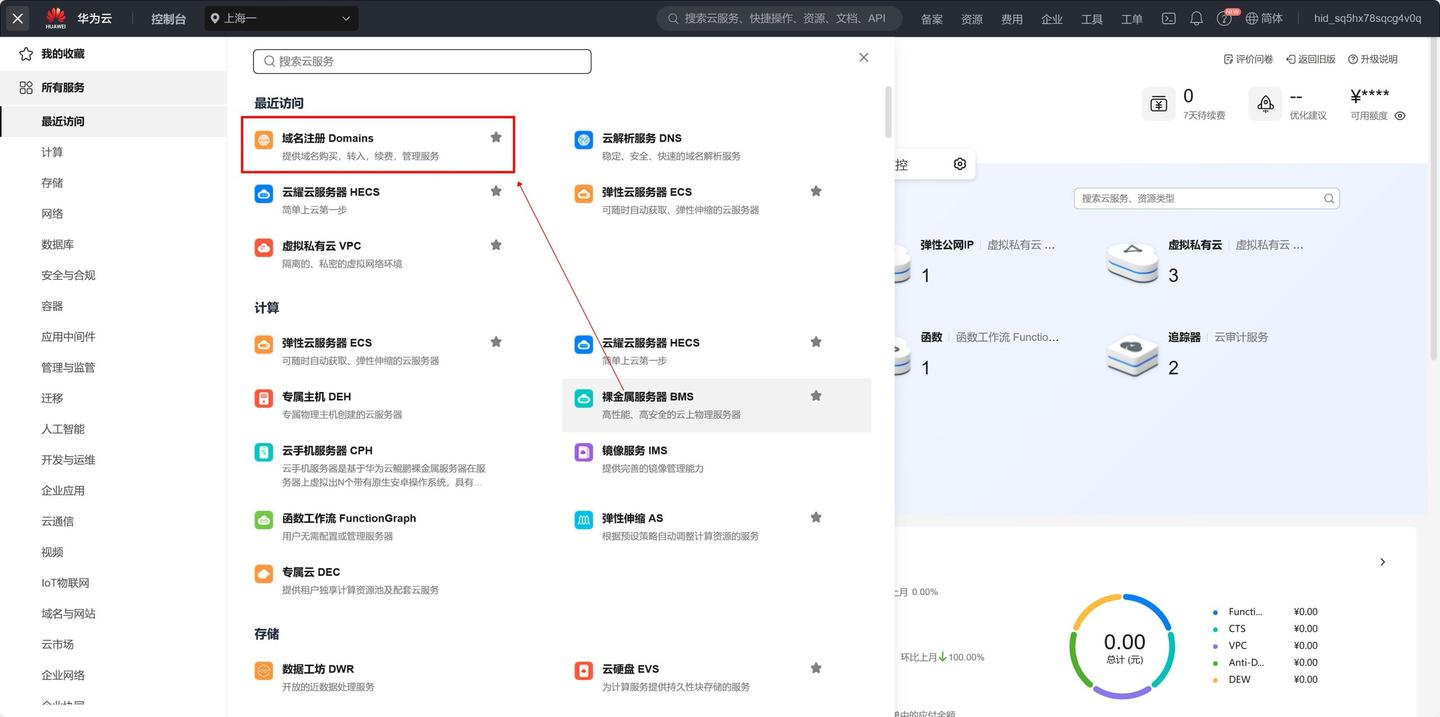Image resolution: width=1440 pixels, height=717 pixels.
Task: Open the 镜像服务 IMS icon
Action: (584, 452)
